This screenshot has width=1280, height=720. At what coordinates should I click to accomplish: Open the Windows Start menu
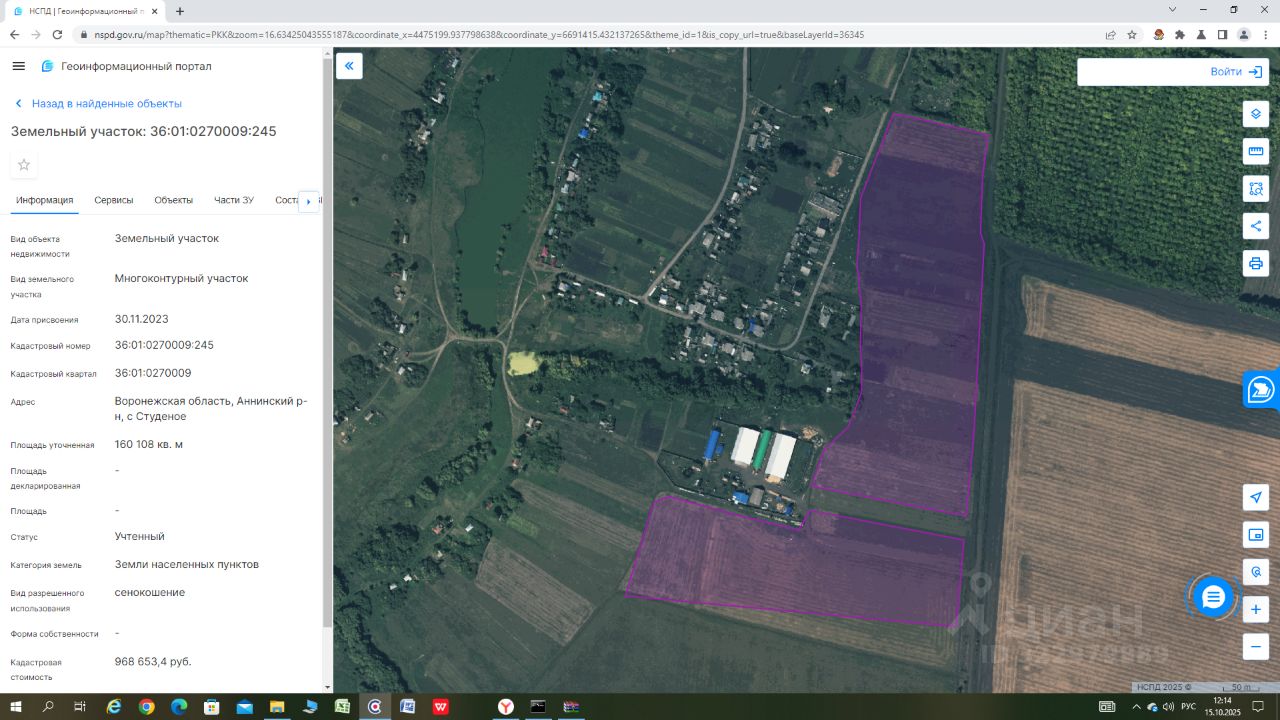[x=15, y=706]
